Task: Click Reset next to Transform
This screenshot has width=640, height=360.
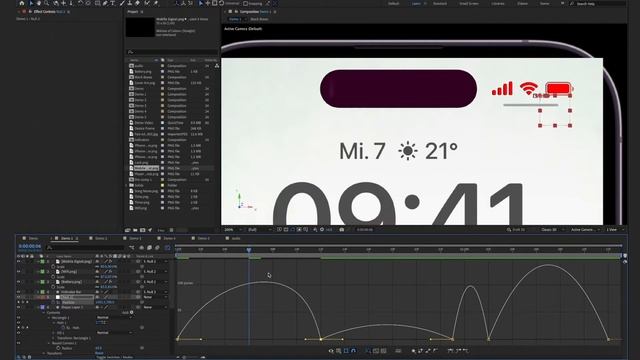Action: pos(99,353)
